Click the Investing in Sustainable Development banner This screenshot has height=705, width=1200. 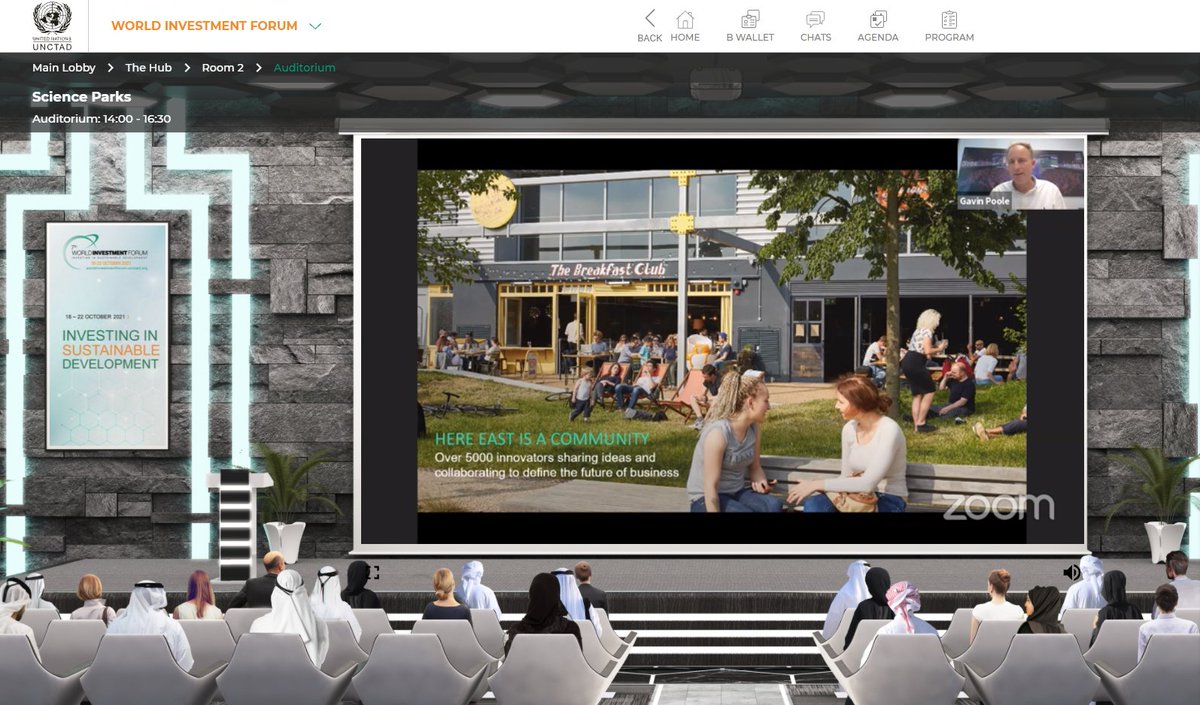(108, 335)
